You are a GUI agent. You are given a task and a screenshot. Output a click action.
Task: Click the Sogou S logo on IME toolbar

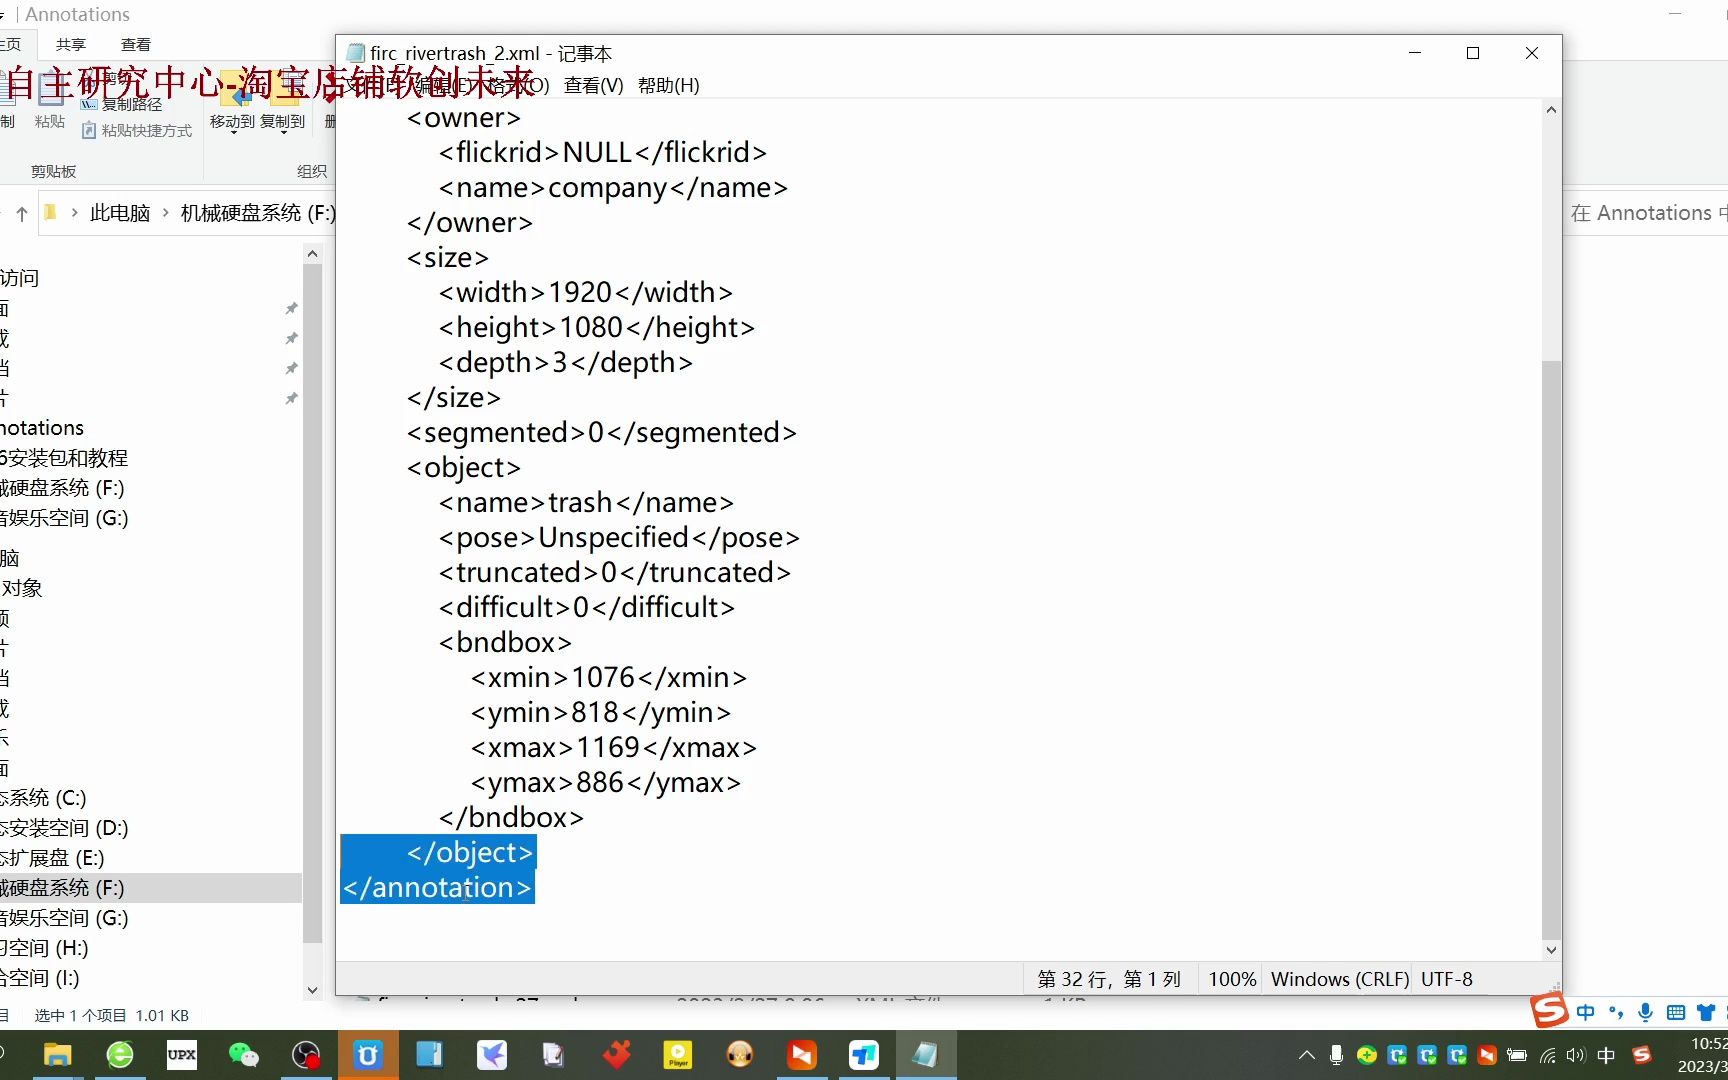pos(1549,1011)
